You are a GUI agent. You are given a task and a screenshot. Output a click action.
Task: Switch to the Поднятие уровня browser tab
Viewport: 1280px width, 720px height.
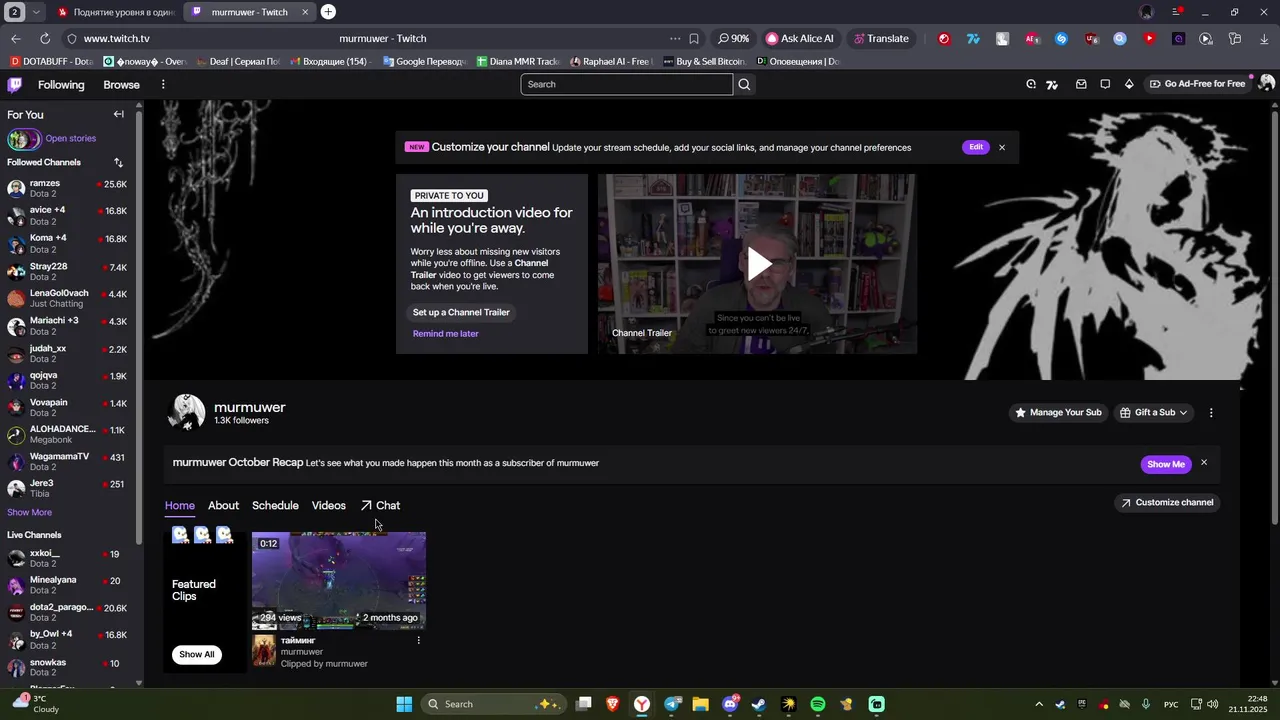(116, 12)
